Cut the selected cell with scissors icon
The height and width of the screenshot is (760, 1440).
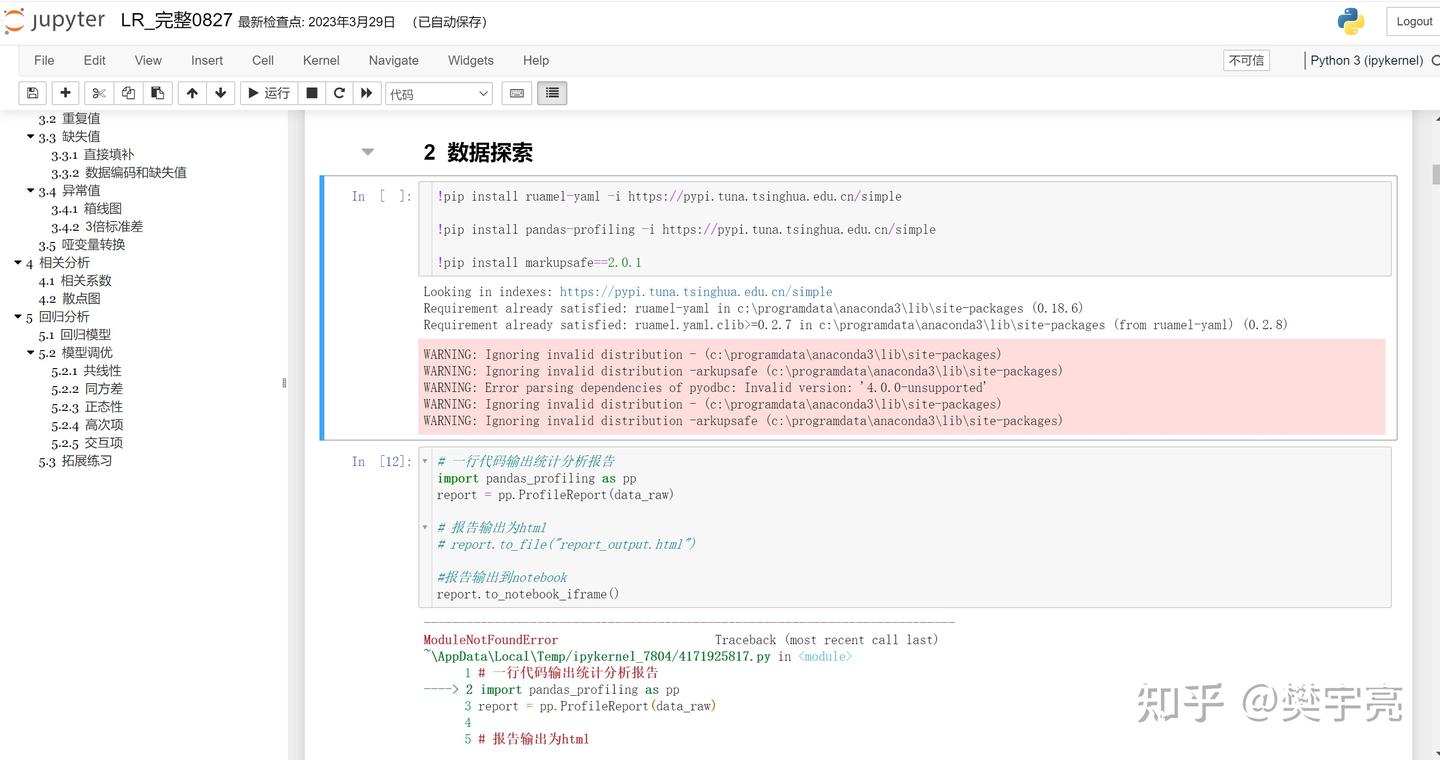[98, 92]
